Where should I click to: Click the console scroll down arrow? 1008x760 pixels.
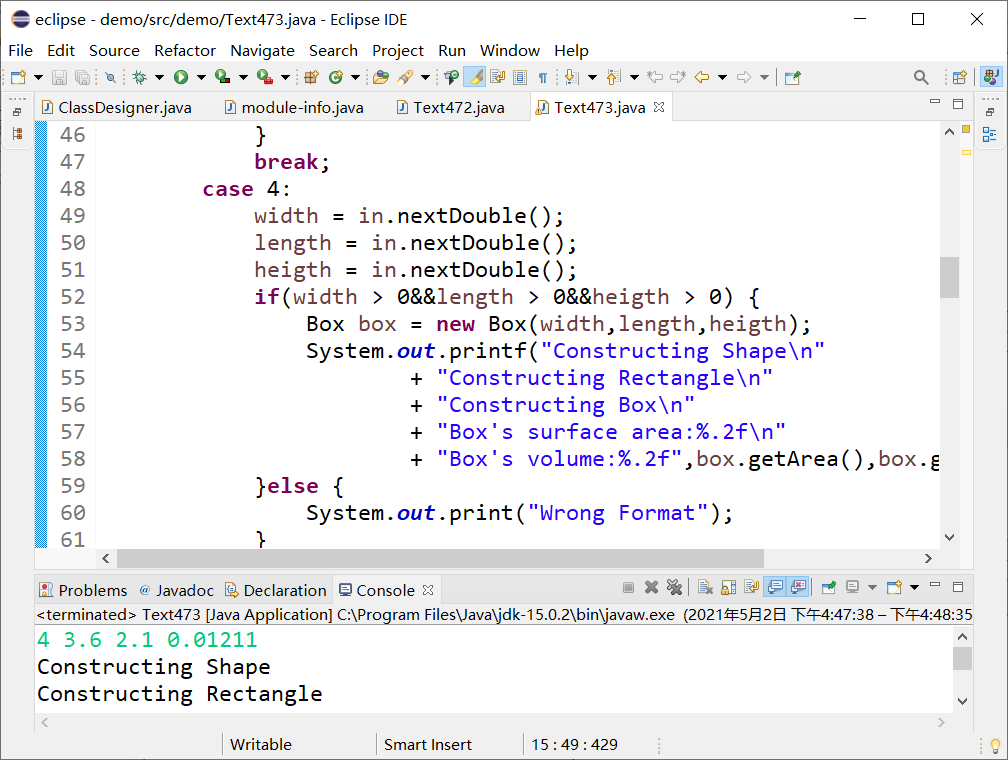962,701
